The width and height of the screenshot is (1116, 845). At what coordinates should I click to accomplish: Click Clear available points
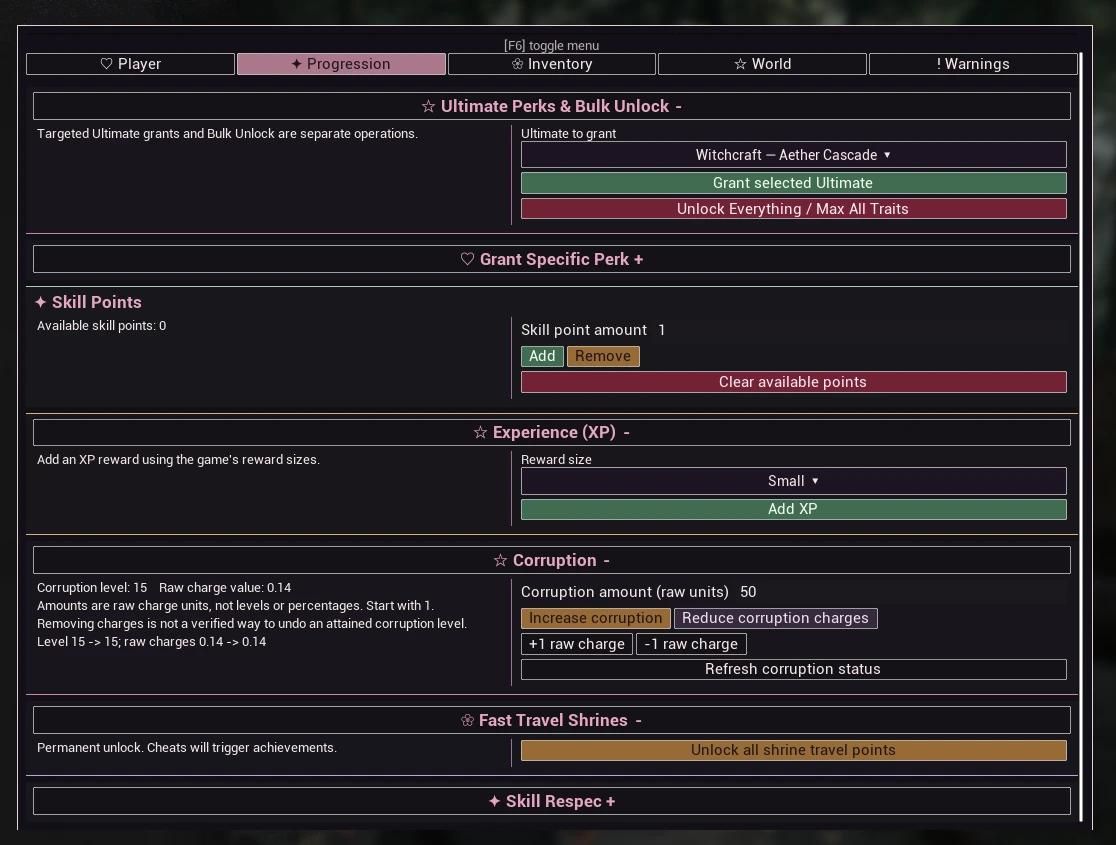click(794, 382)
